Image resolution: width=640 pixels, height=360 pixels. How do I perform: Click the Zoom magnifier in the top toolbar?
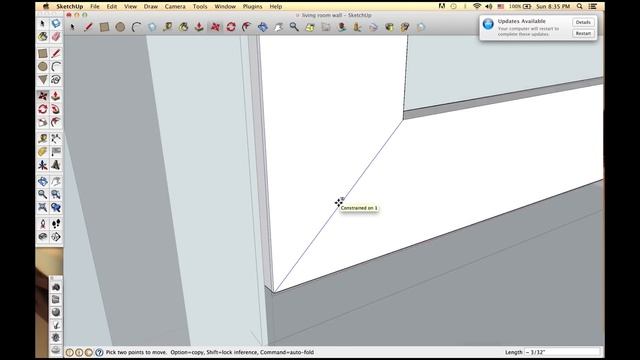pyautogui.click(x=294, y=27)
